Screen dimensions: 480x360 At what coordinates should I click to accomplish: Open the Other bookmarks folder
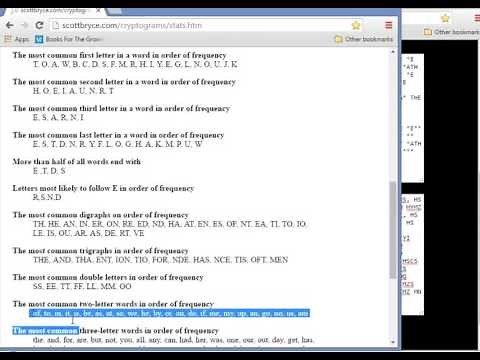coord(364,39)
